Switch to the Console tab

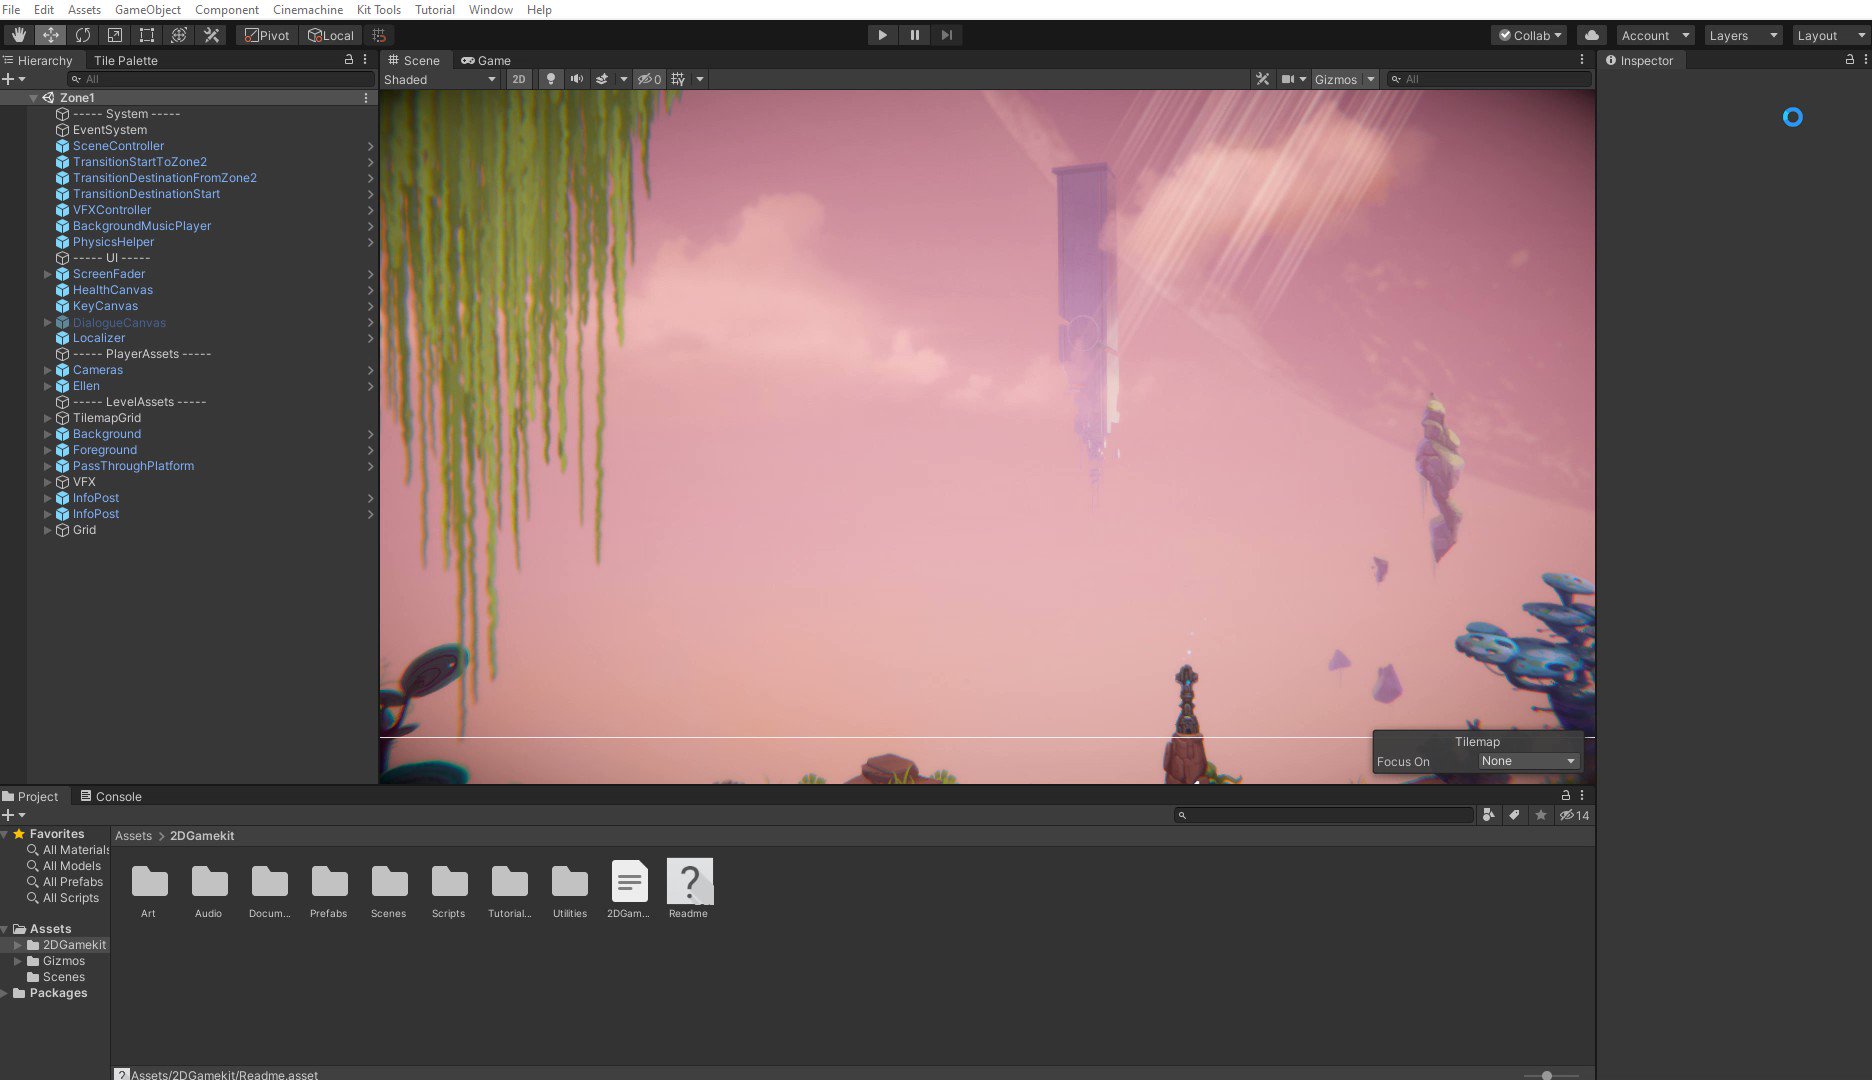click(x=111, y=796)
